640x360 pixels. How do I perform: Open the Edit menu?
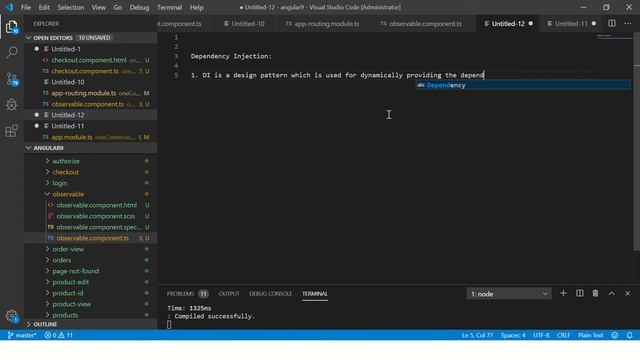click(44, 7)
